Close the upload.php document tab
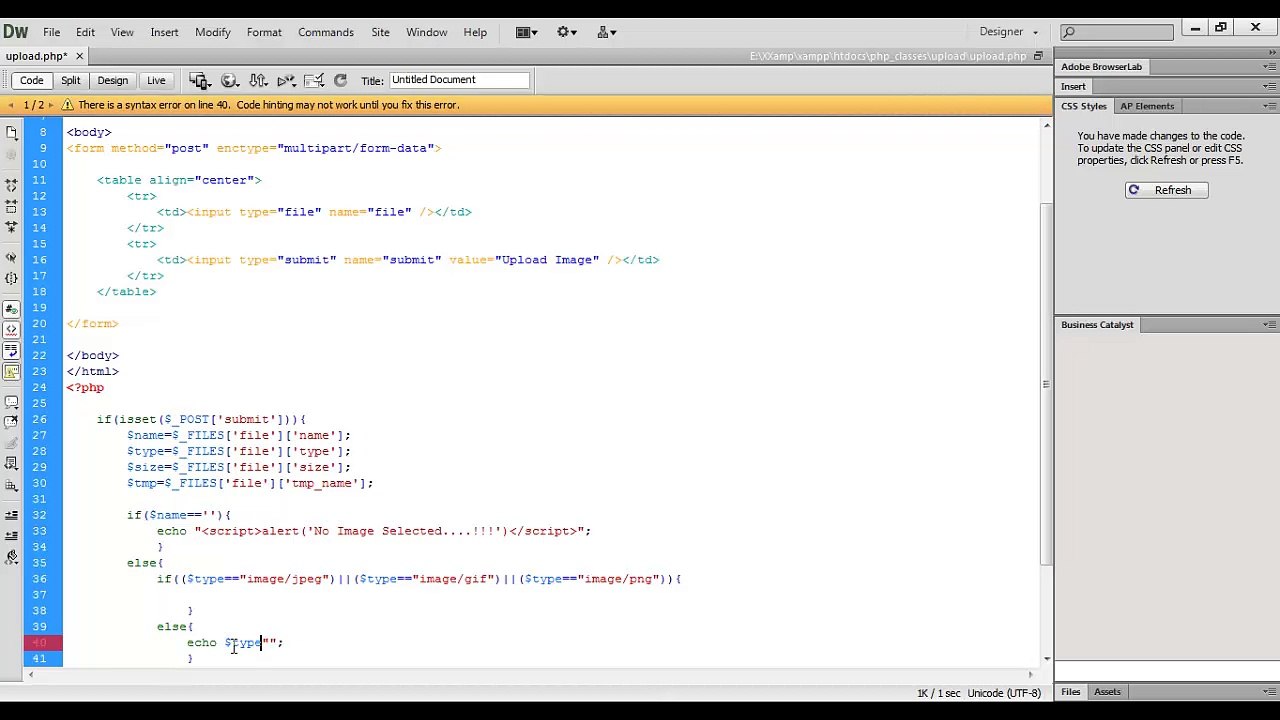The height and width of the screenshot is (720, 1280). 79,56
